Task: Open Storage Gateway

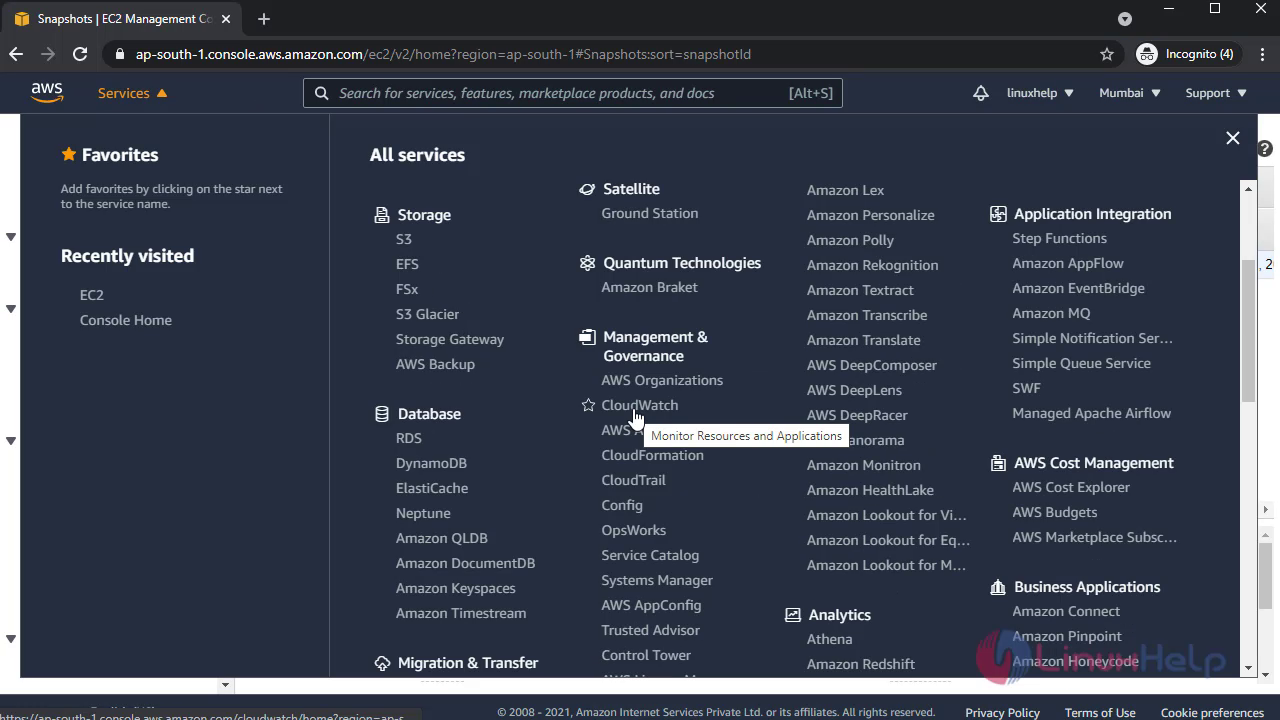Action: [x=450, y=339]
